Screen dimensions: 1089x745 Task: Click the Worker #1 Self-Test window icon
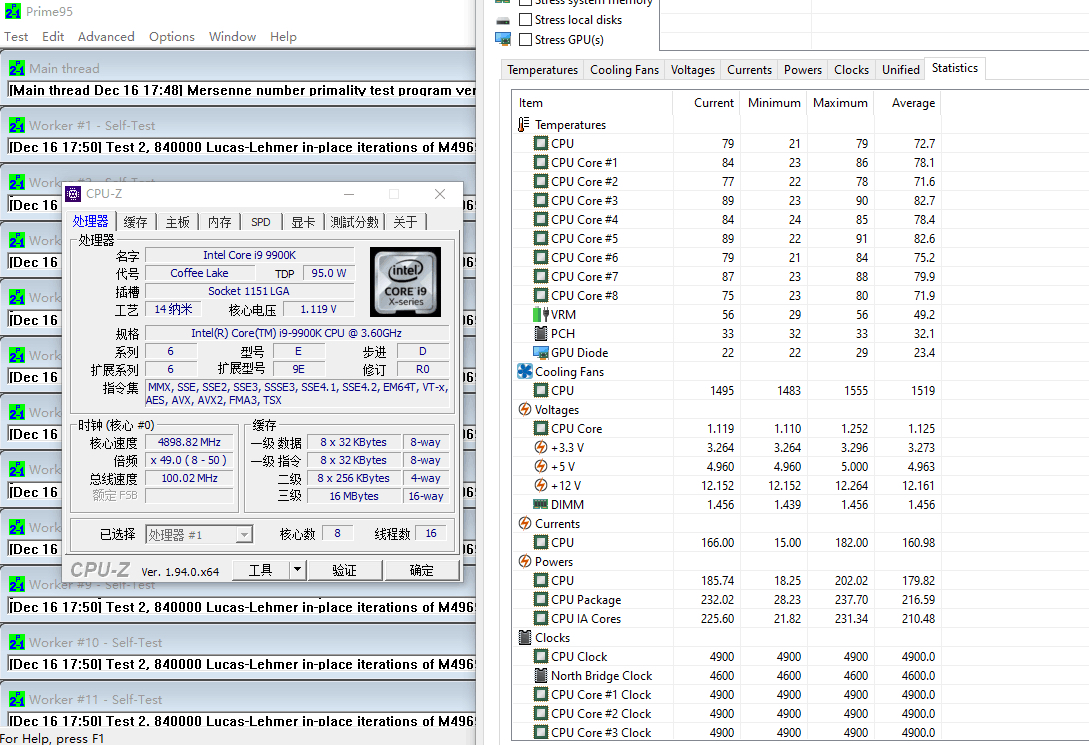click(x=17, y=126)
